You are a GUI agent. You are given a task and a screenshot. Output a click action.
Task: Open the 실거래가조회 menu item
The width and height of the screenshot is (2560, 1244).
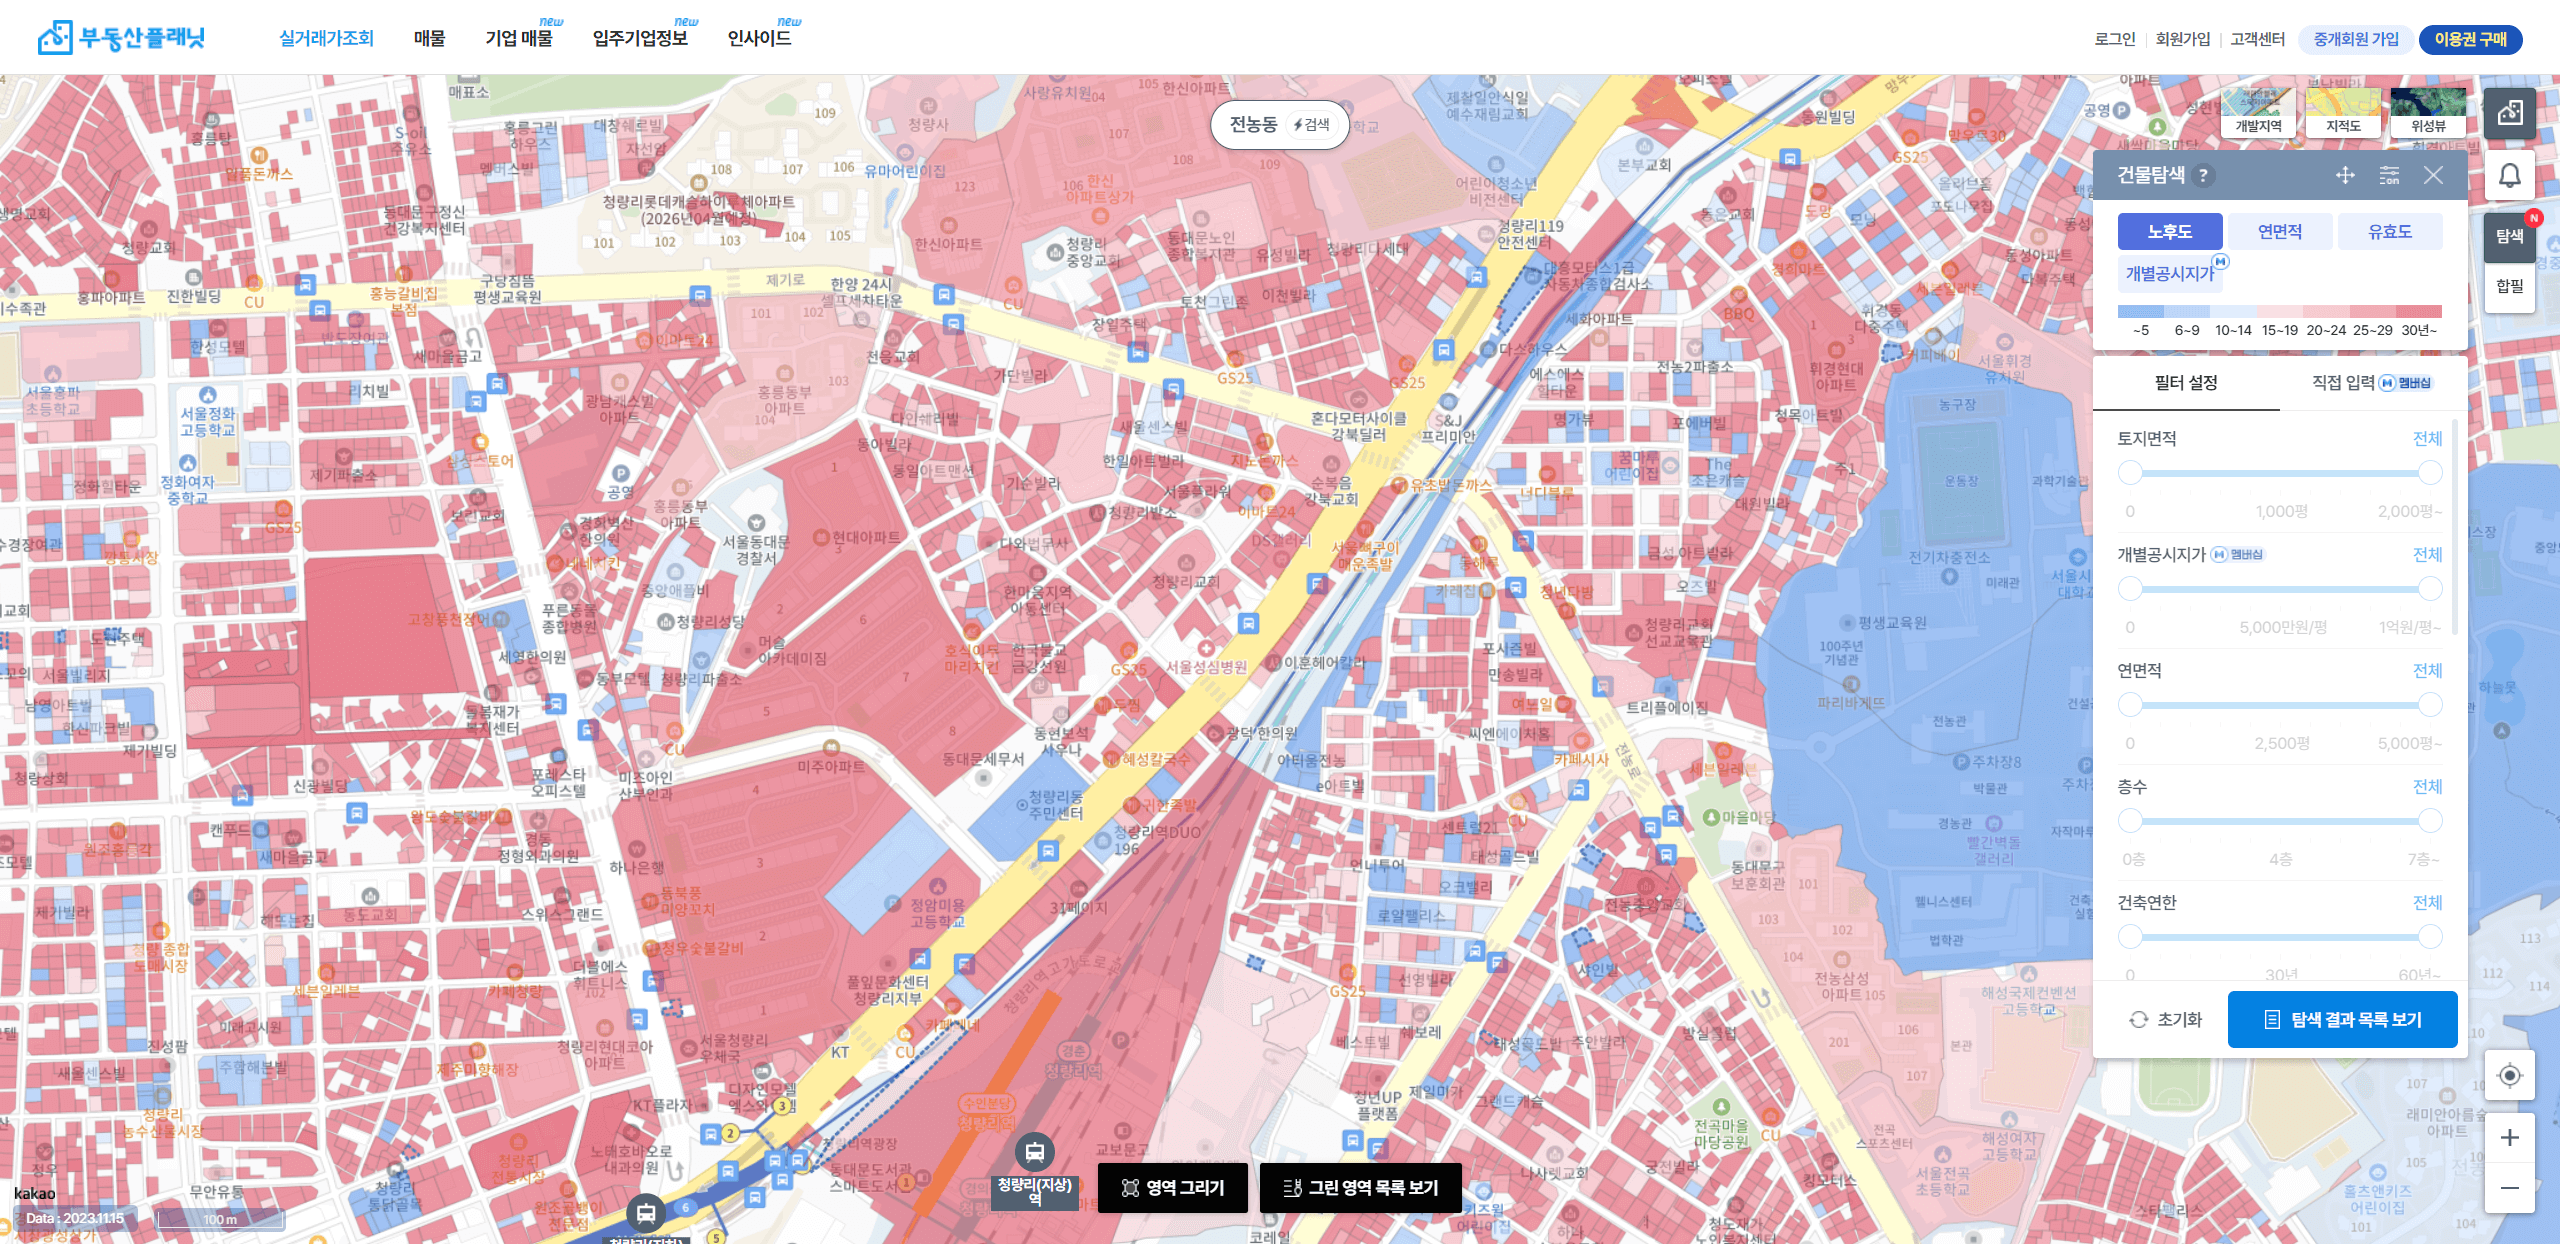click(326, 38)
